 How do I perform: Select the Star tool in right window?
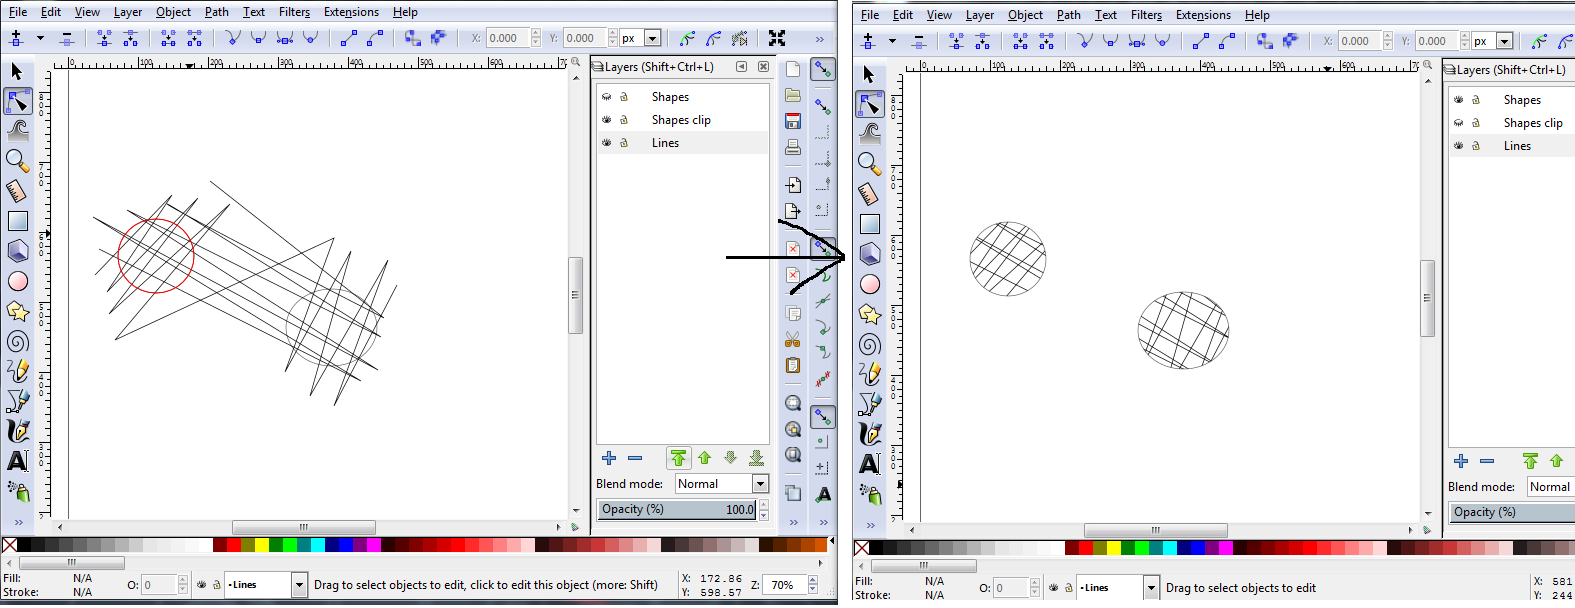[x=870, y=315]
